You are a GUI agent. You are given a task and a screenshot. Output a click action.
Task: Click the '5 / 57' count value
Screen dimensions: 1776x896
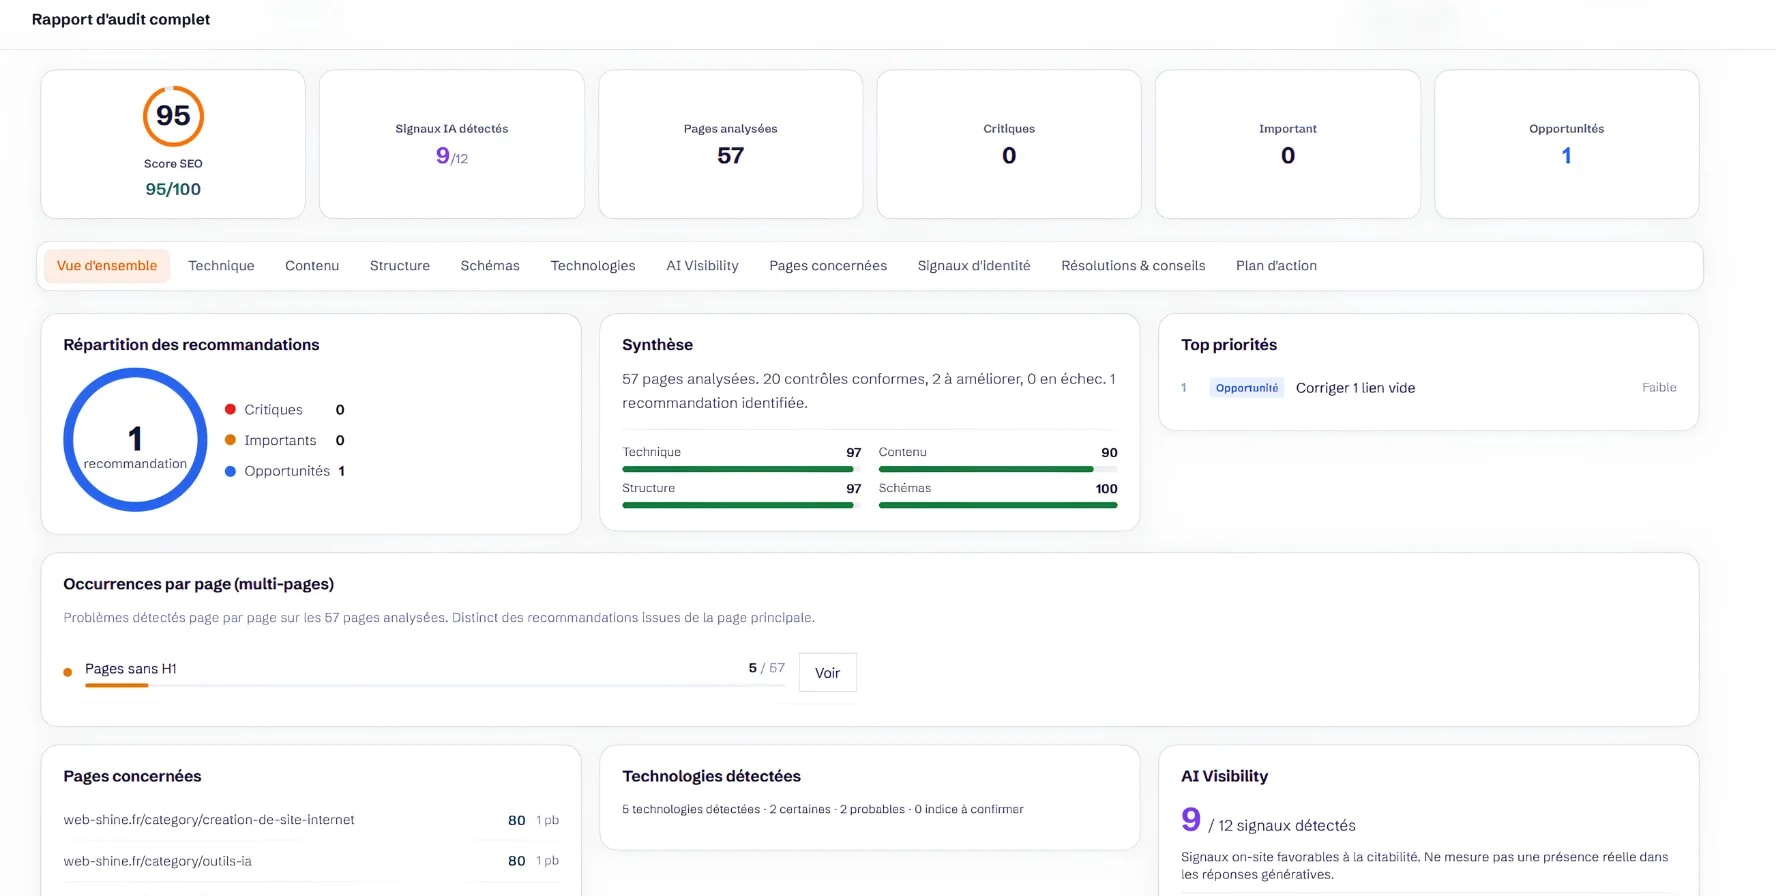[767, 668]
